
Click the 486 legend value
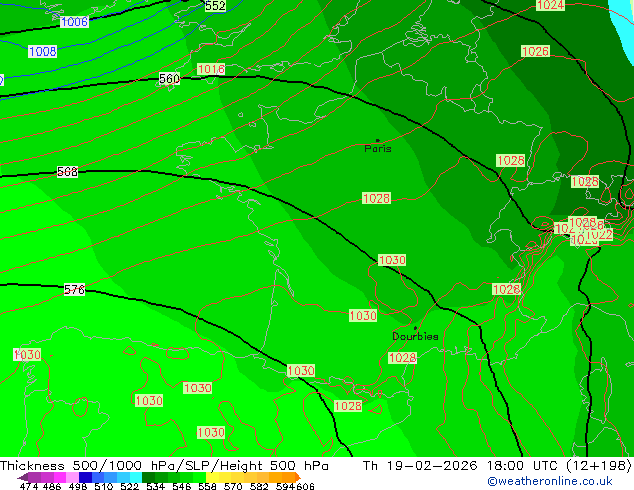pos(52,486)
